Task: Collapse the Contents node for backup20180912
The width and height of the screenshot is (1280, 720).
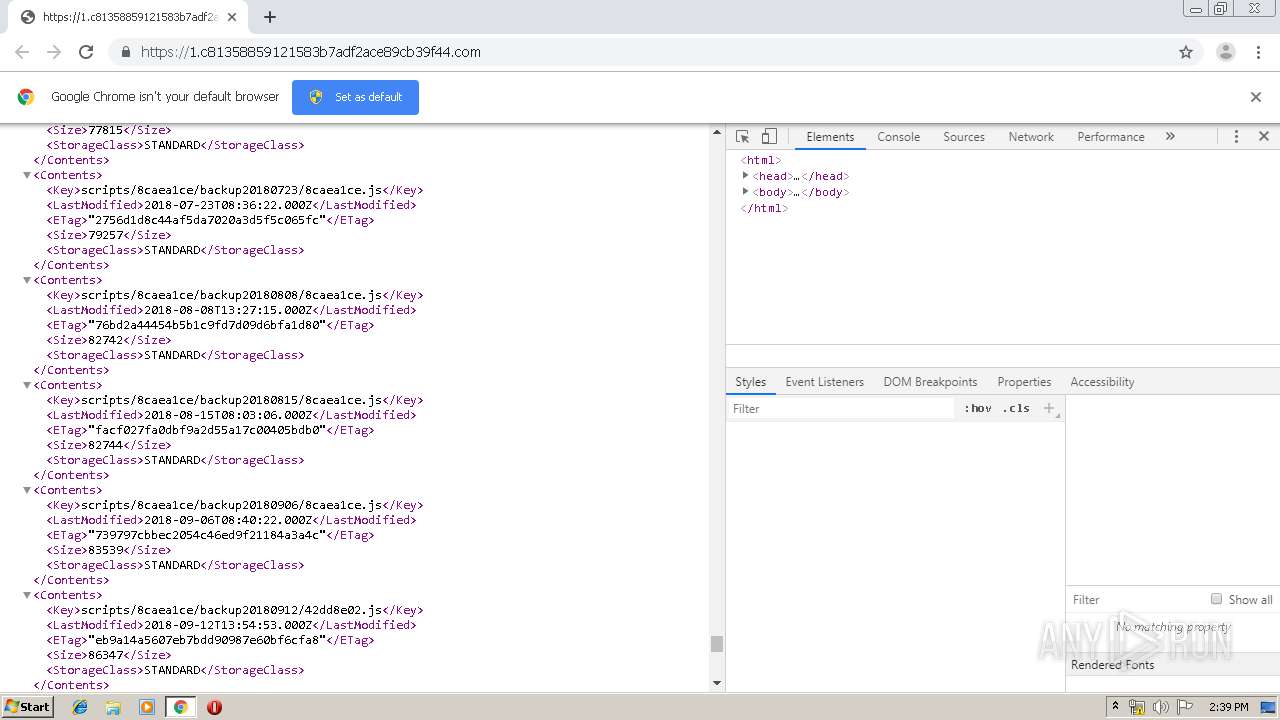Action: pyautogui.click(x=27, y=595)
